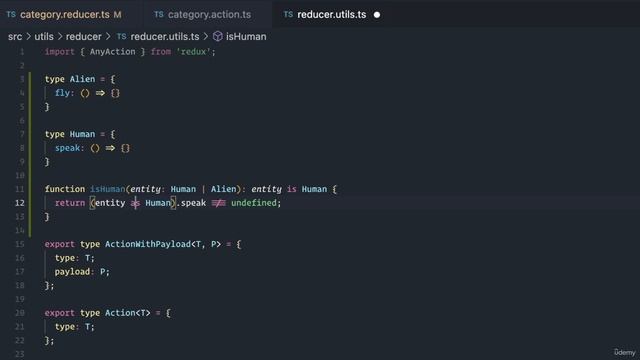640x360 pixels.
Task: Open reducer.utils.ts breadcrumb item
Action: (165, 37)
